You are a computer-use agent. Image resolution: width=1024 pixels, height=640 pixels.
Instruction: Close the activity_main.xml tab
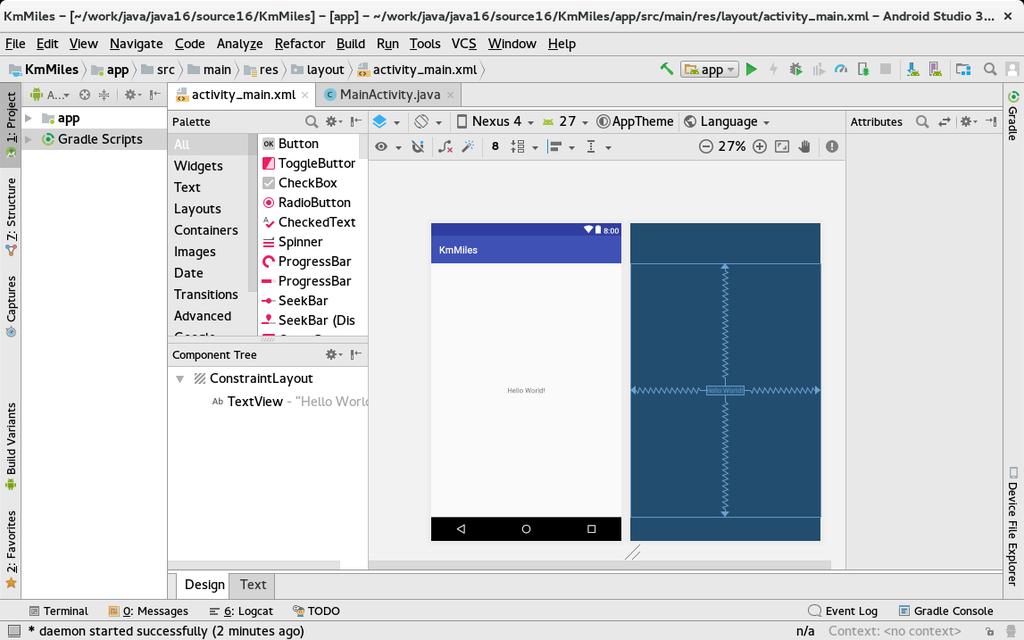pos(304,95)
